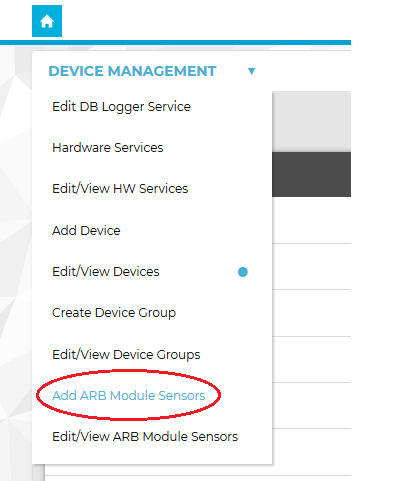402x481 pixels.
Task: Click Add ARB Module Sensors
Action: 129,396
